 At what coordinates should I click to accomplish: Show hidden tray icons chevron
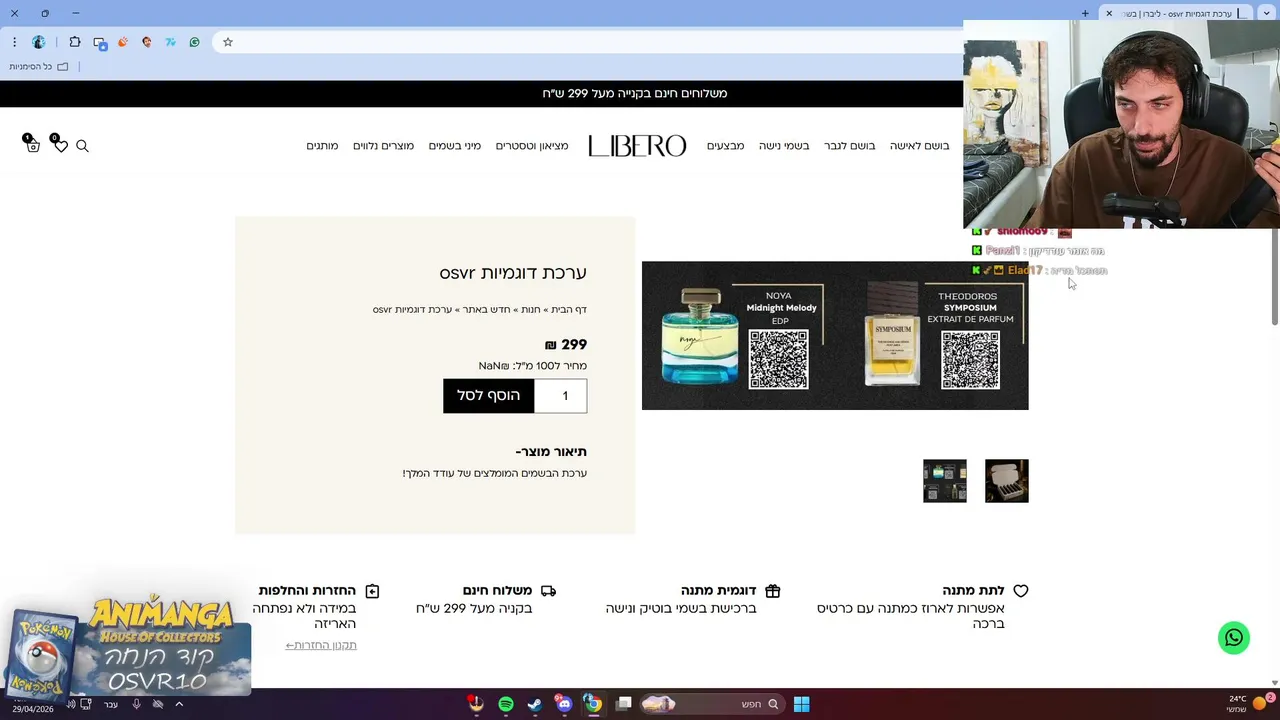pos(179,704)
